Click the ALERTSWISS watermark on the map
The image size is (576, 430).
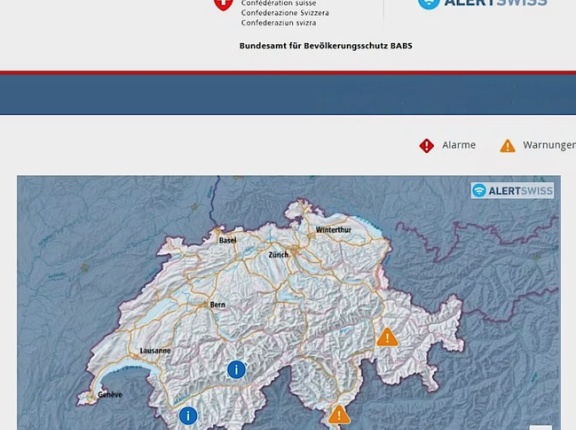pos(512,191)
